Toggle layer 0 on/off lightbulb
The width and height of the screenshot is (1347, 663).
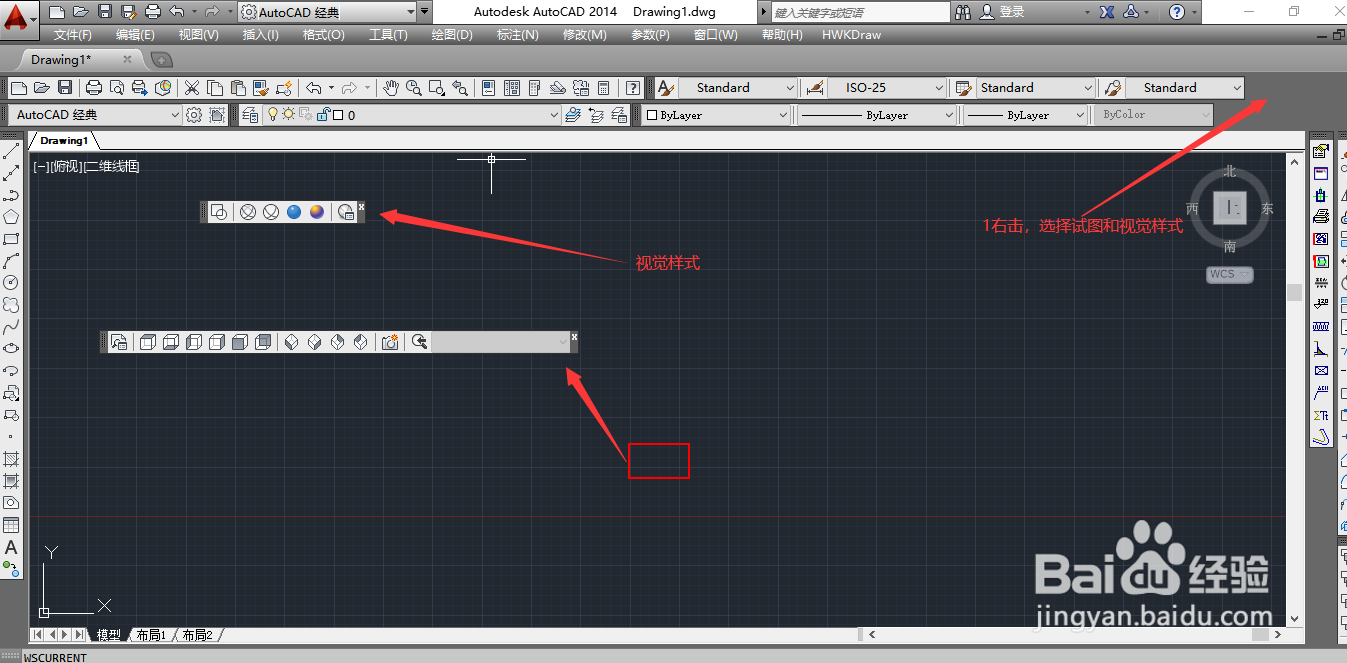coord(272,115)
